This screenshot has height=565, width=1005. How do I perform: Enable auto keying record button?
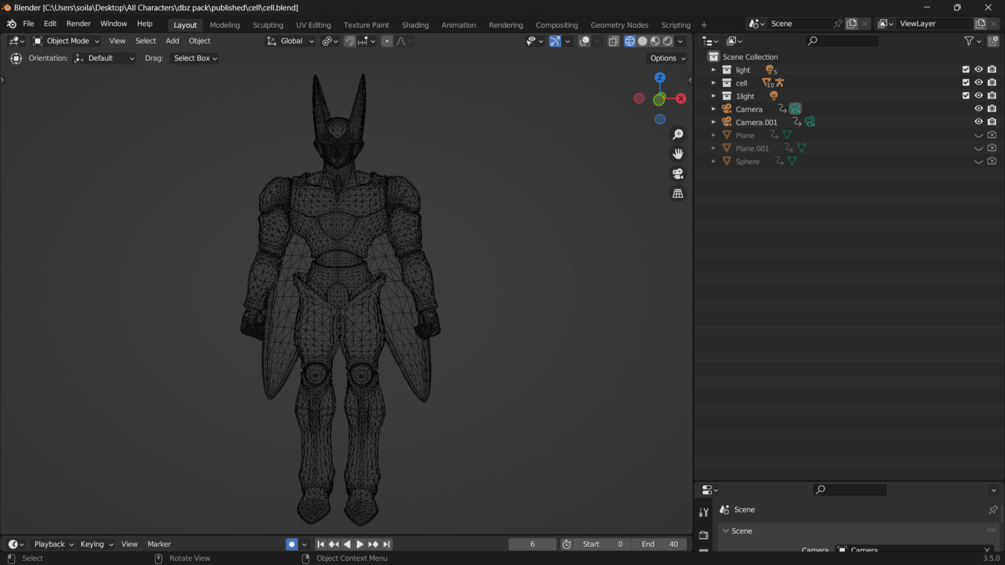(x=291, y=544)
